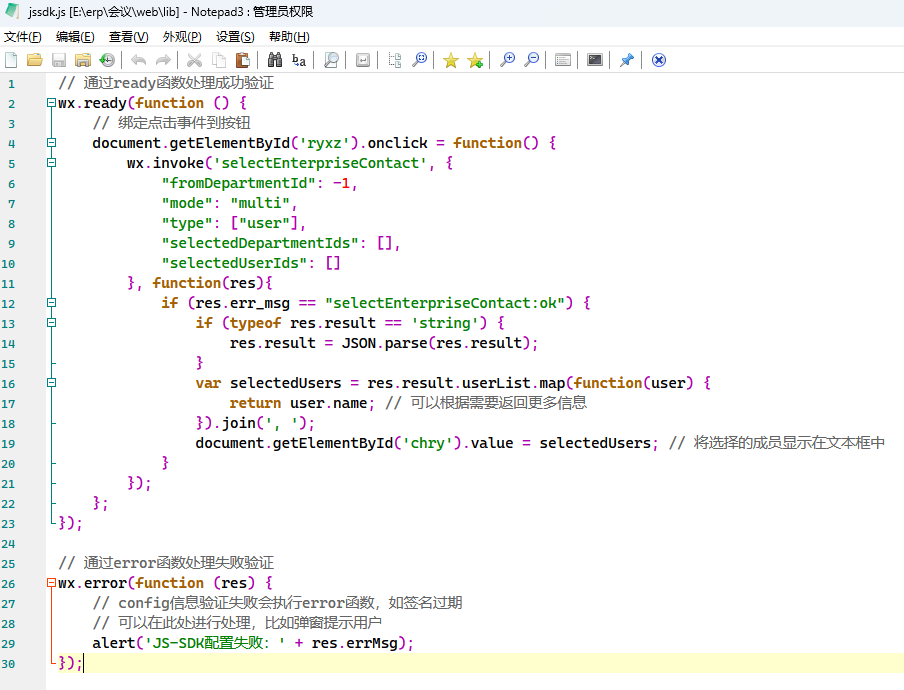The width and height of the screenshot is (904, 690).
Task: Collapse the err_msg if-block fold on line 12
Action: (51, 303)
